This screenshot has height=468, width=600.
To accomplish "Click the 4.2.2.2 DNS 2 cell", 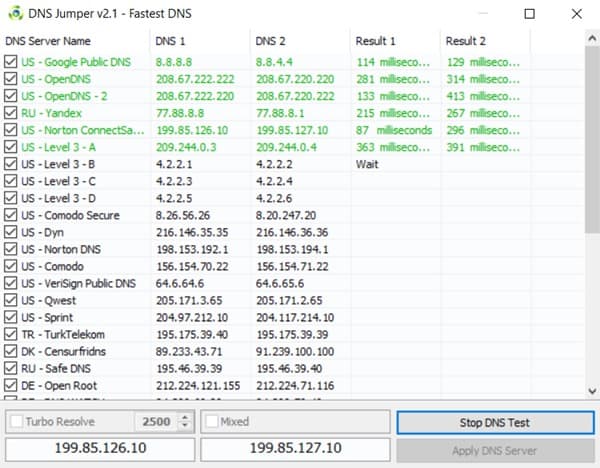I will (274, 164).
